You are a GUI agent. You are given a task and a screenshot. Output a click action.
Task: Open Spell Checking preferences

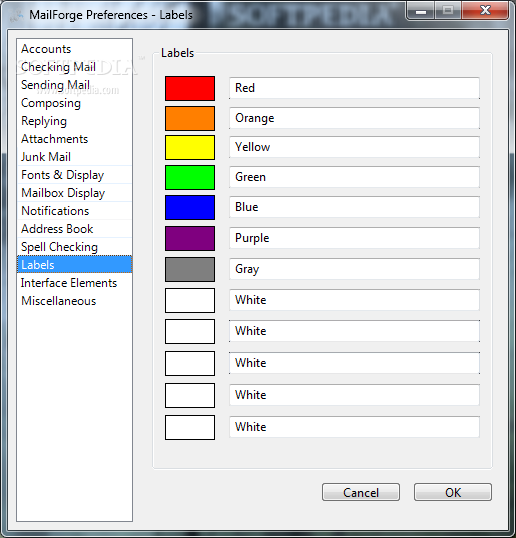[74, 246]
